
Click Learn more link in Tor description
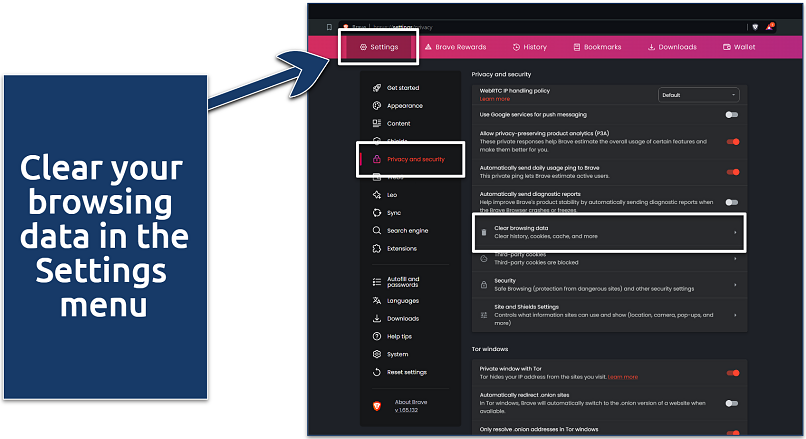[x=622, y=377]
